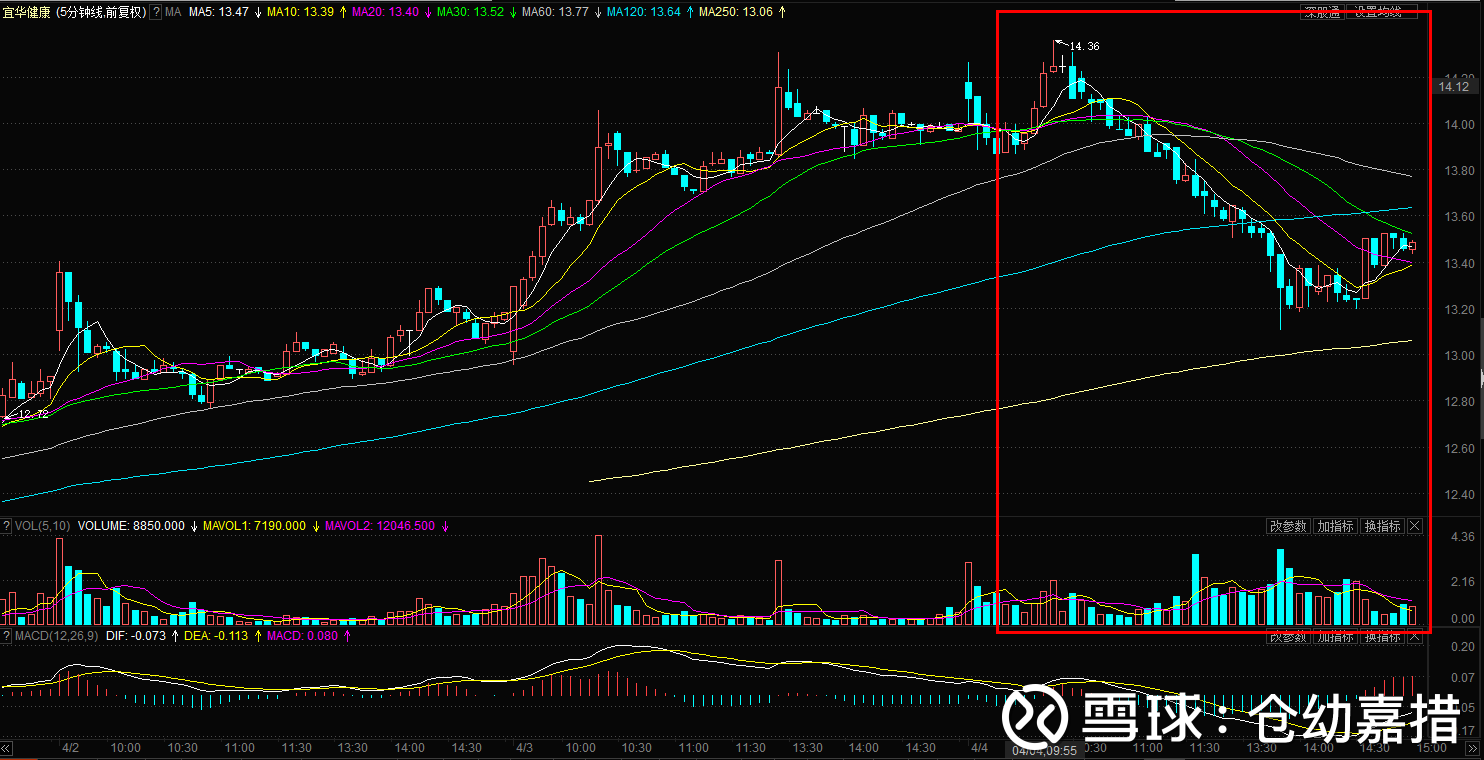Viewport: 1484px width, 760px height.
Task: Open 改参数 for the volume panel
Action: 1288,526
